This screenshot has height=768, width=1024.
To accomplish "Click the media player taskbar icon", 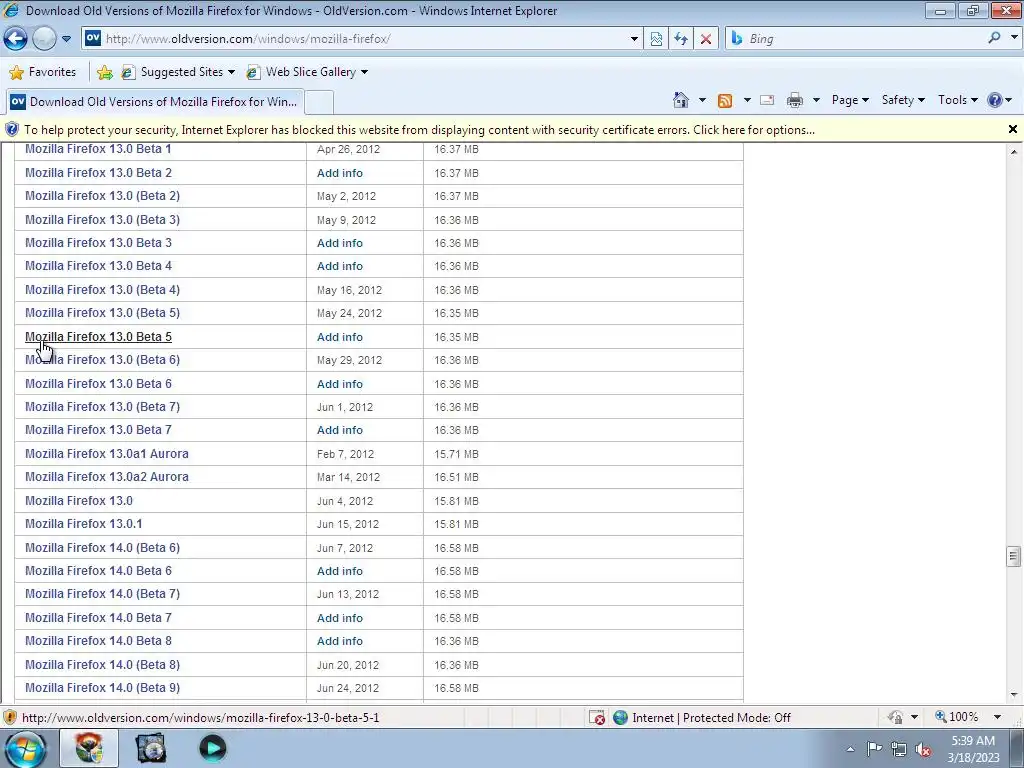I will 212,748.
